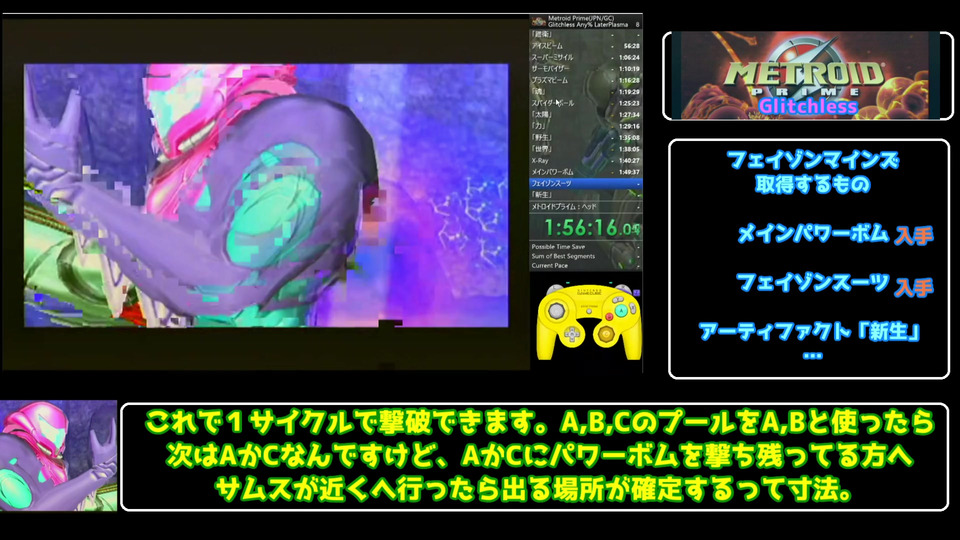The width and height of the screenshot is (960, 540).
Task: Select the X-Ray split row
Action: click(585, 160)
